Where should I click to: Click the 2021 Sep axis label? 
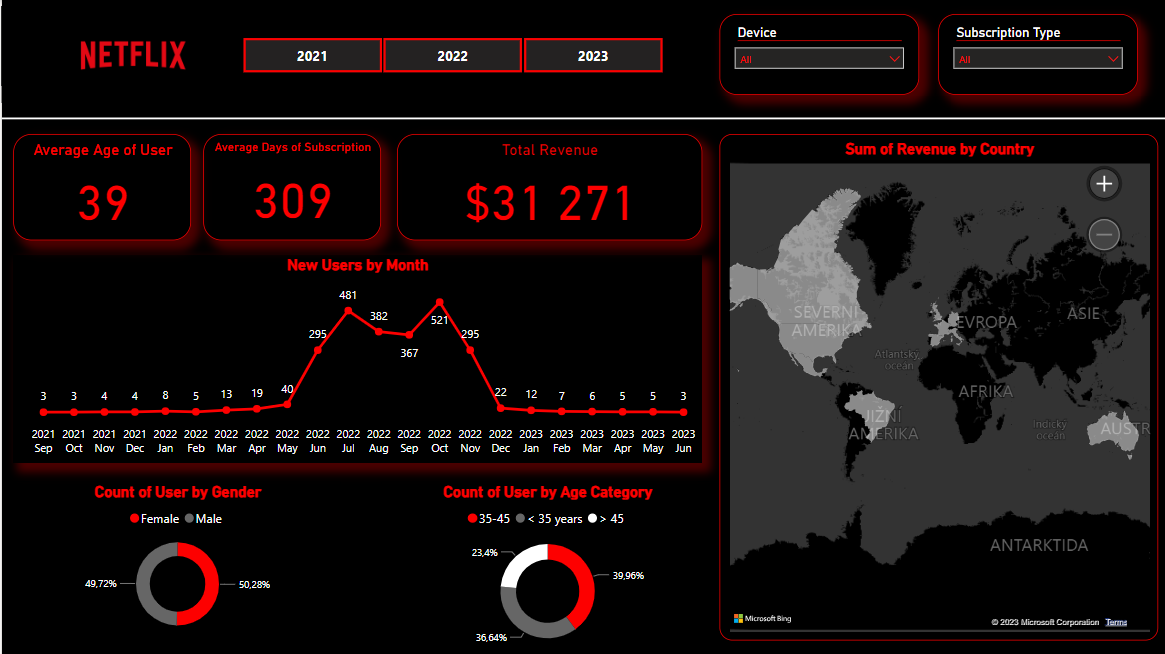[x=43, y=441]
